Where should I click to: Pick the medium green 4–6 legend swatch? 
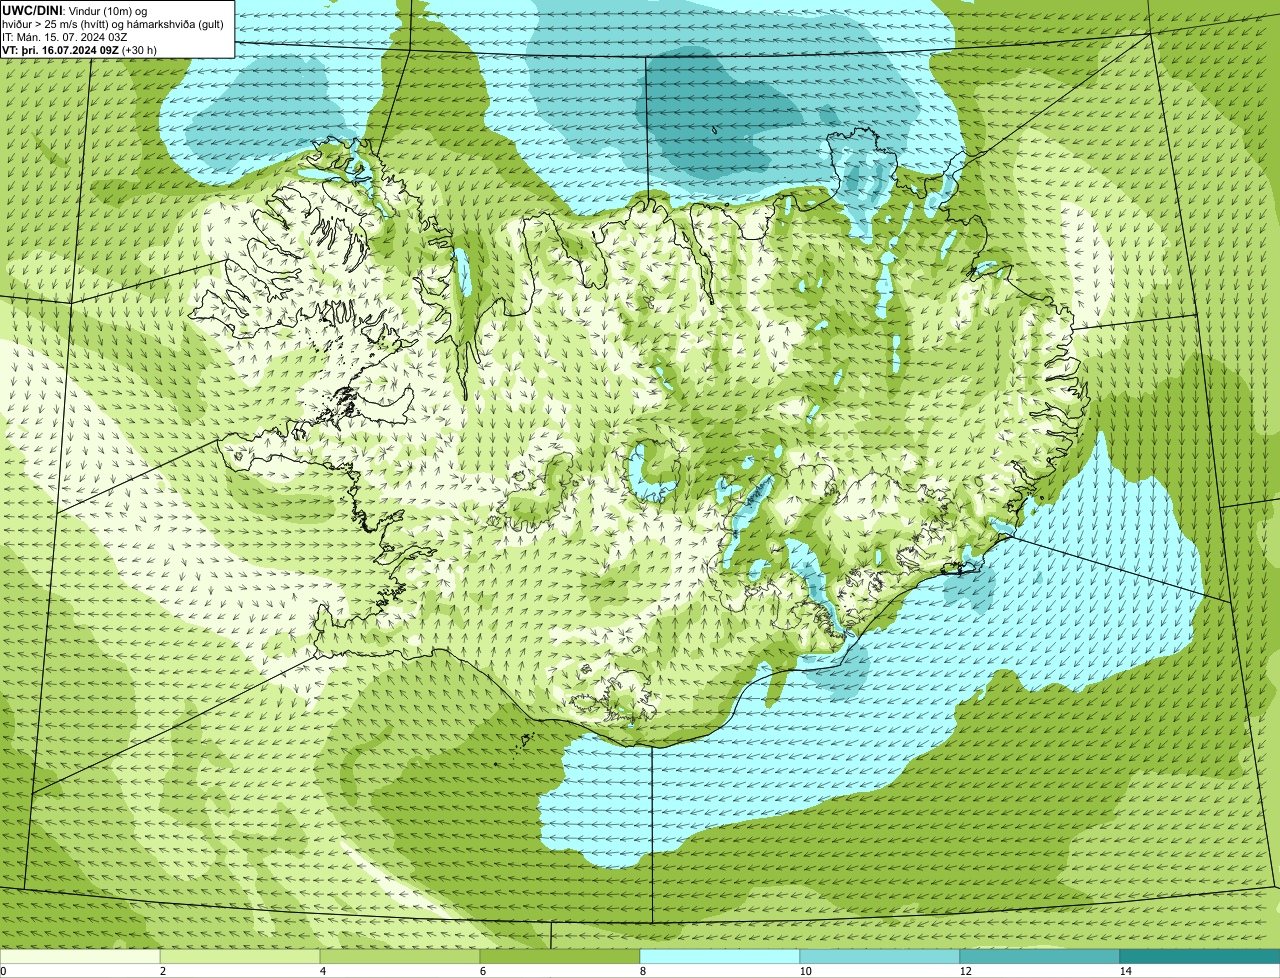400,957
